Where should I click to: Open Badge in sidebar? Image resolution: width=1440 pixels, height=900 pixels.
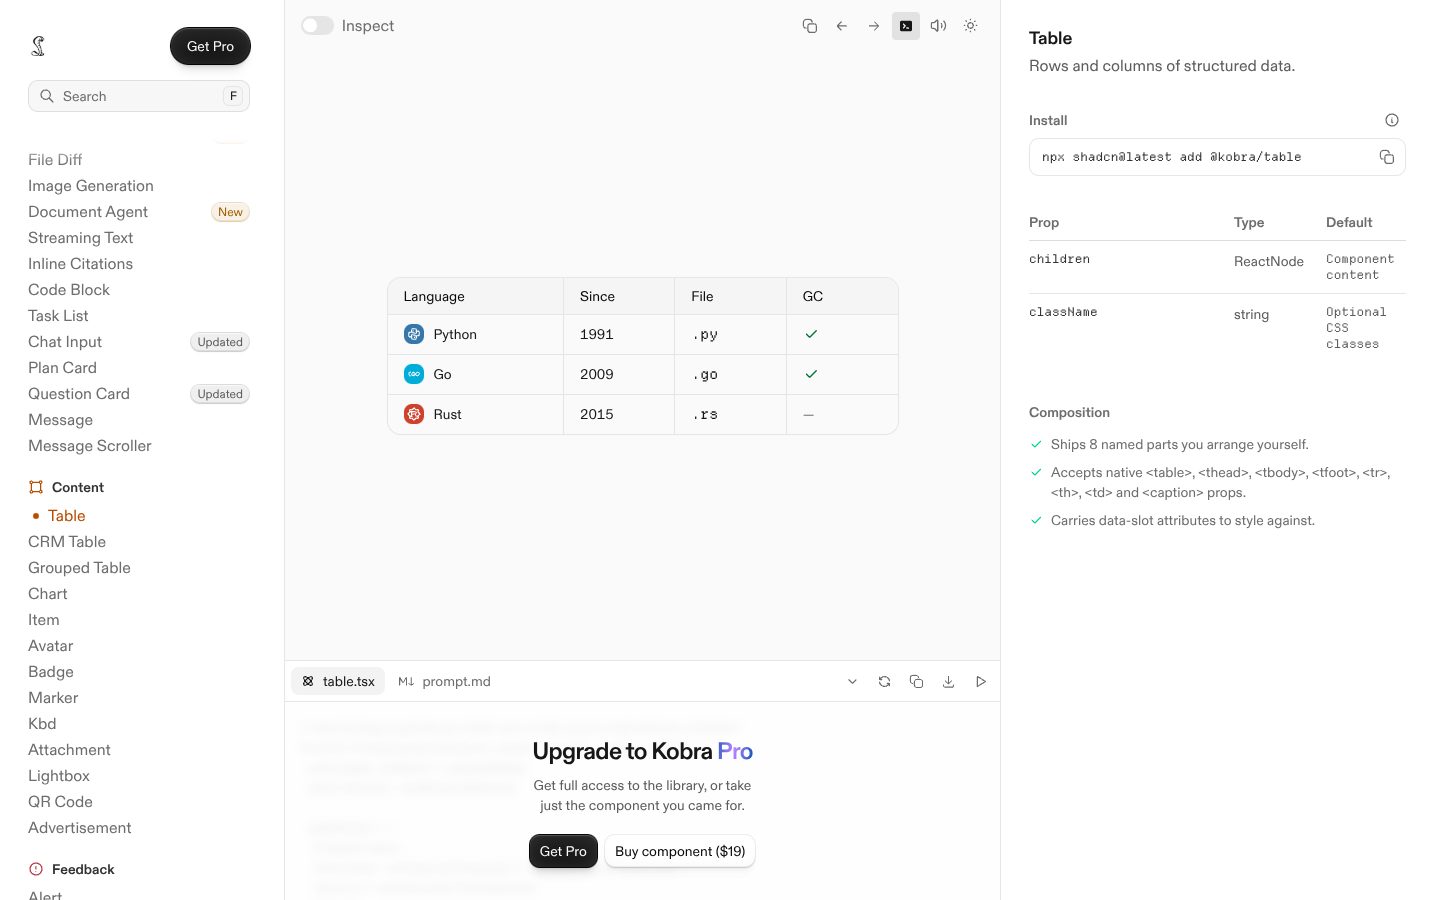(51, 672)
